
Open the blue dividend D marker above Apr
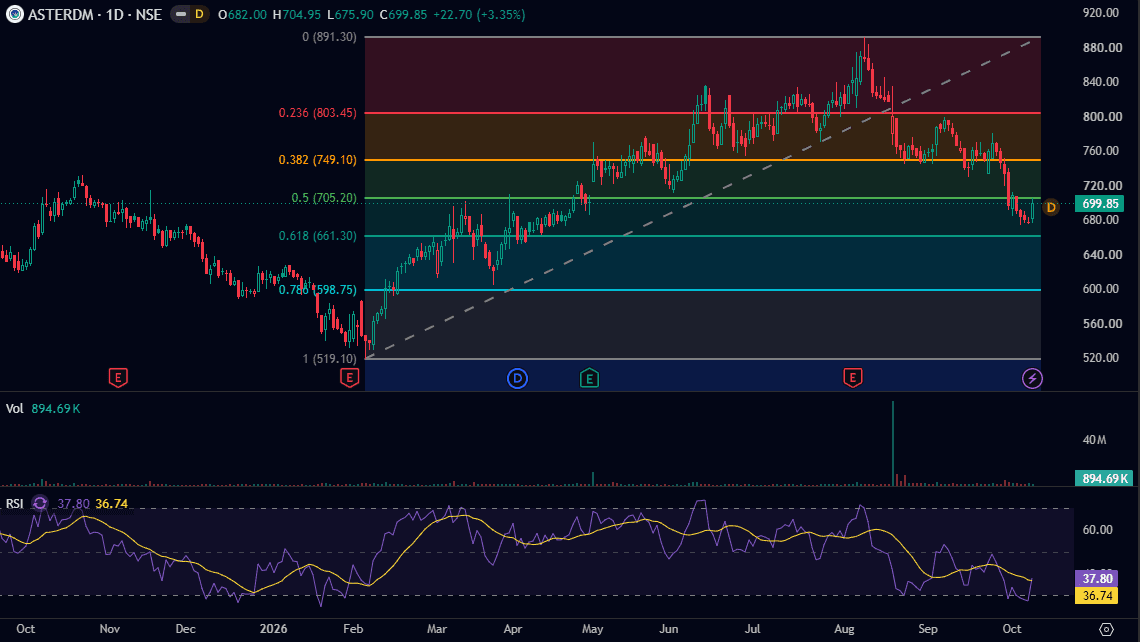point(517,378)
